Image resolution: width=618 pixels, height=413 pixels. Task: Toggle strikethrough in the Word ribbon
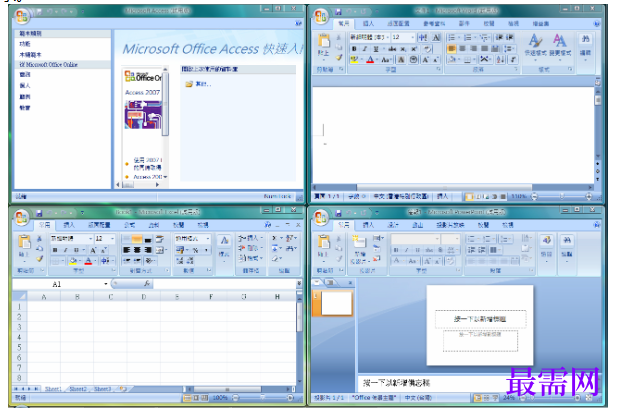(392, 49)
